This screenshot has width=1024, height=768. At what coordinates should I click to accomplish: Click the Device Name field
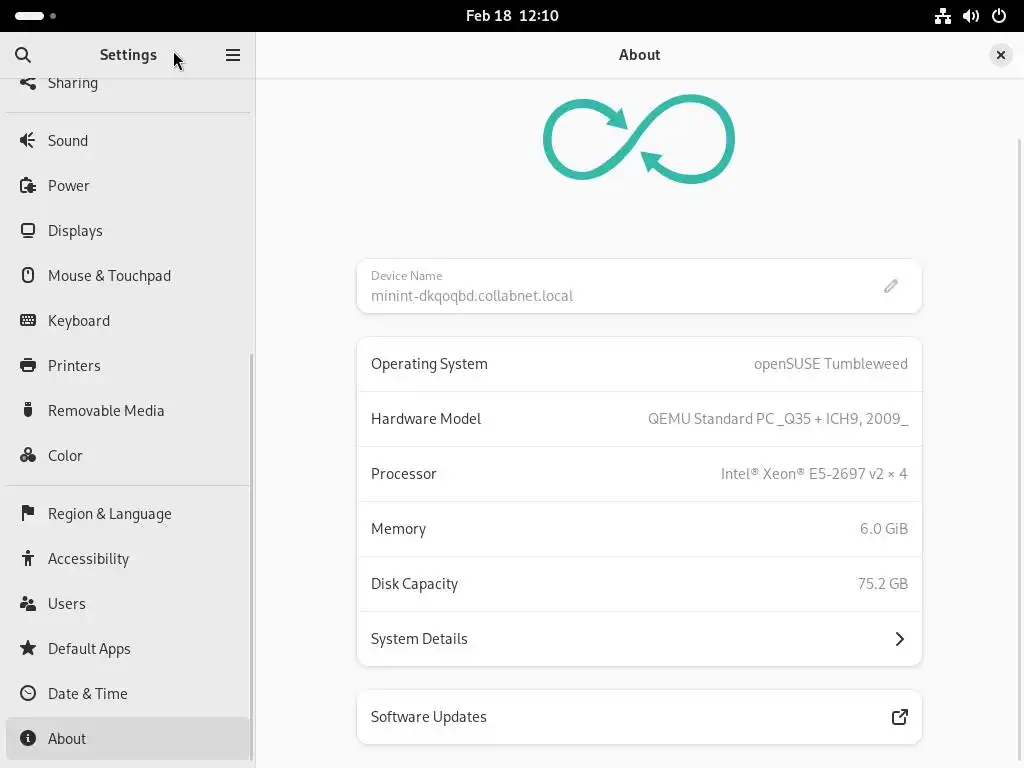[639, 286]
